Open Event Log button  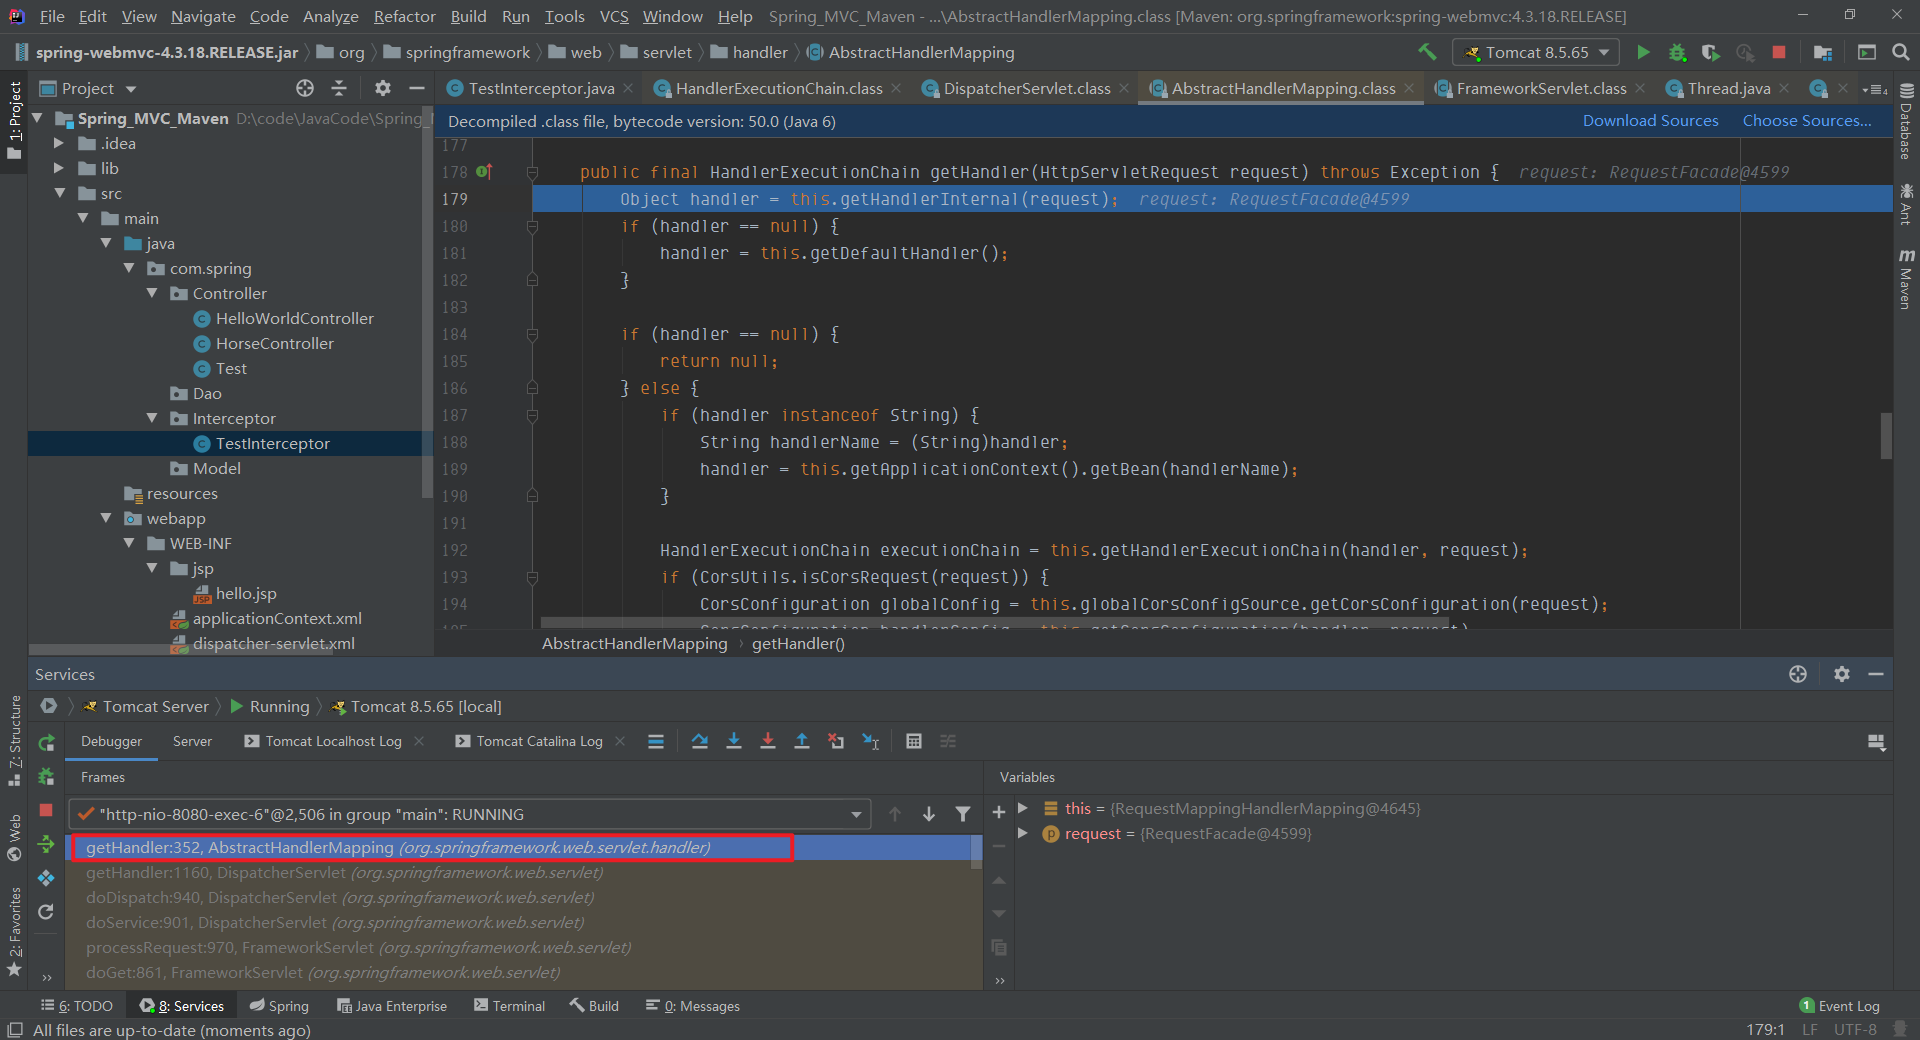pos(1839,1006)
